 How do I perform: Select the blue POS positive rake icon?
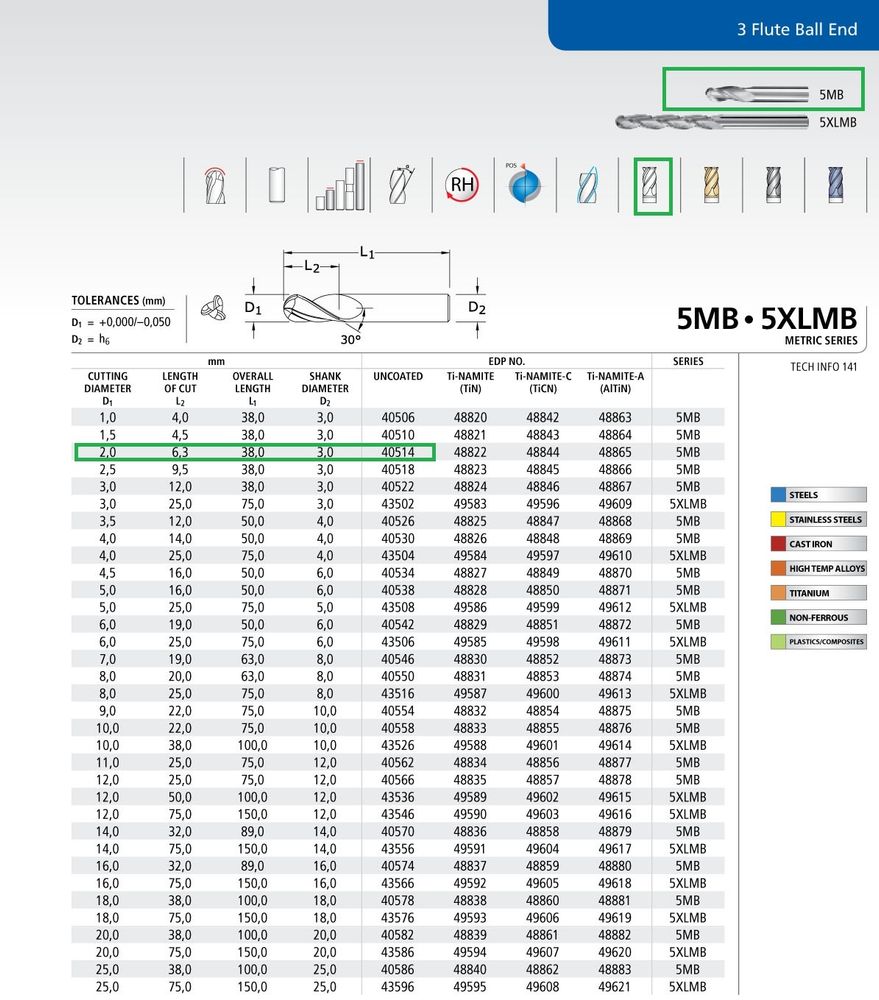(x=524, y=184)
